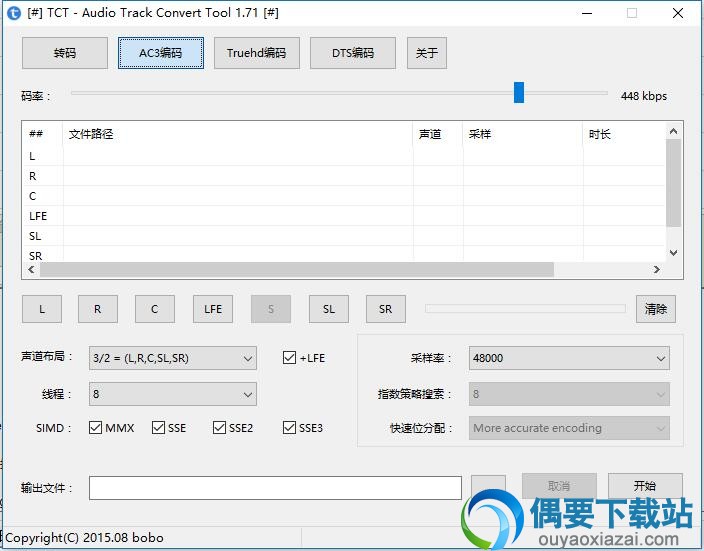Screen dimensions: 704x551
Task: Click the R channel button
Action: click(98, 309)
